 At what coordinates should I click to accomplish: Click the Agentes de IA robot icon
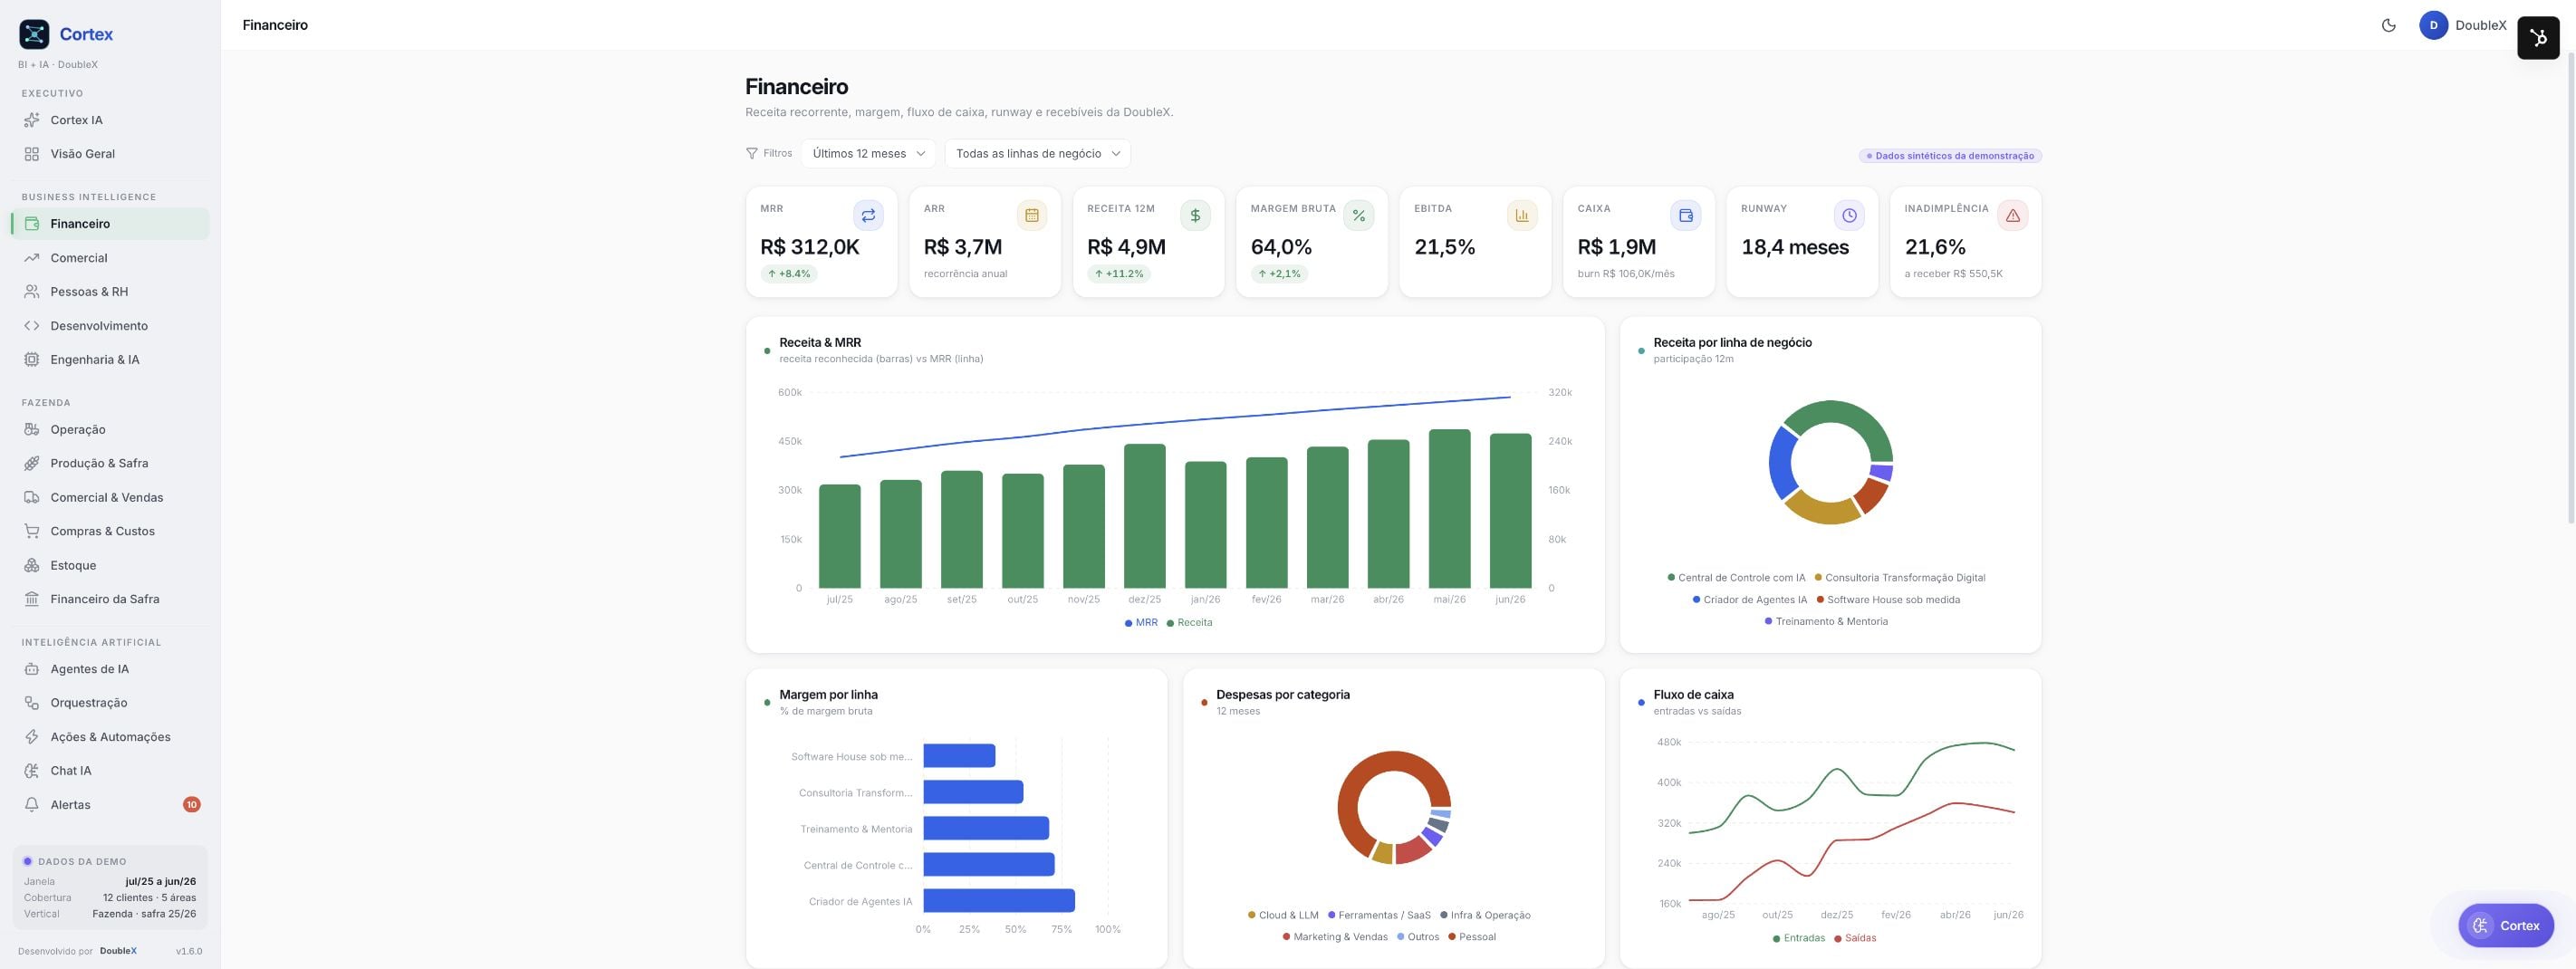[32, 669]
